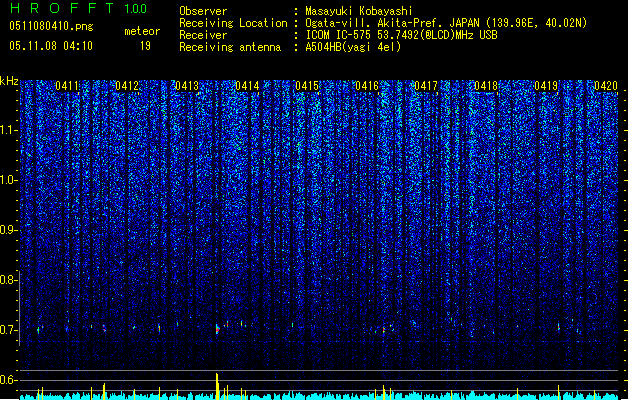Click the 1.0 kHz axis label

pyautogui.click(x=9, y=180)
